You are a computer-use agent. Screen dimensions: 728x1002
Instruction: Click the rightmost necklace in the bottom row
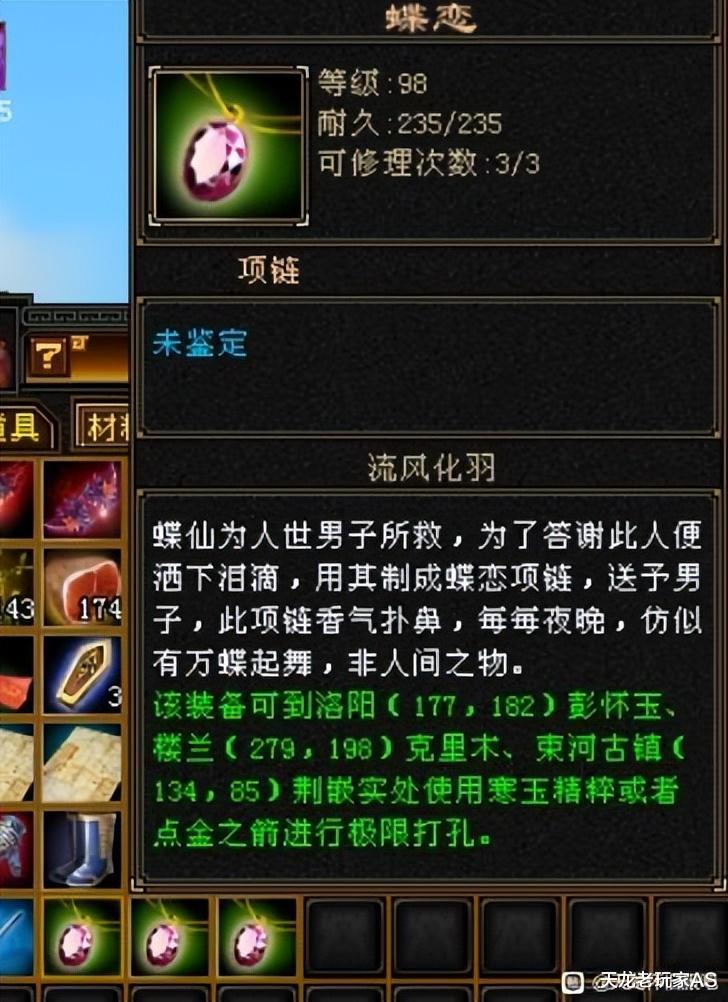[x=258, y=937]
